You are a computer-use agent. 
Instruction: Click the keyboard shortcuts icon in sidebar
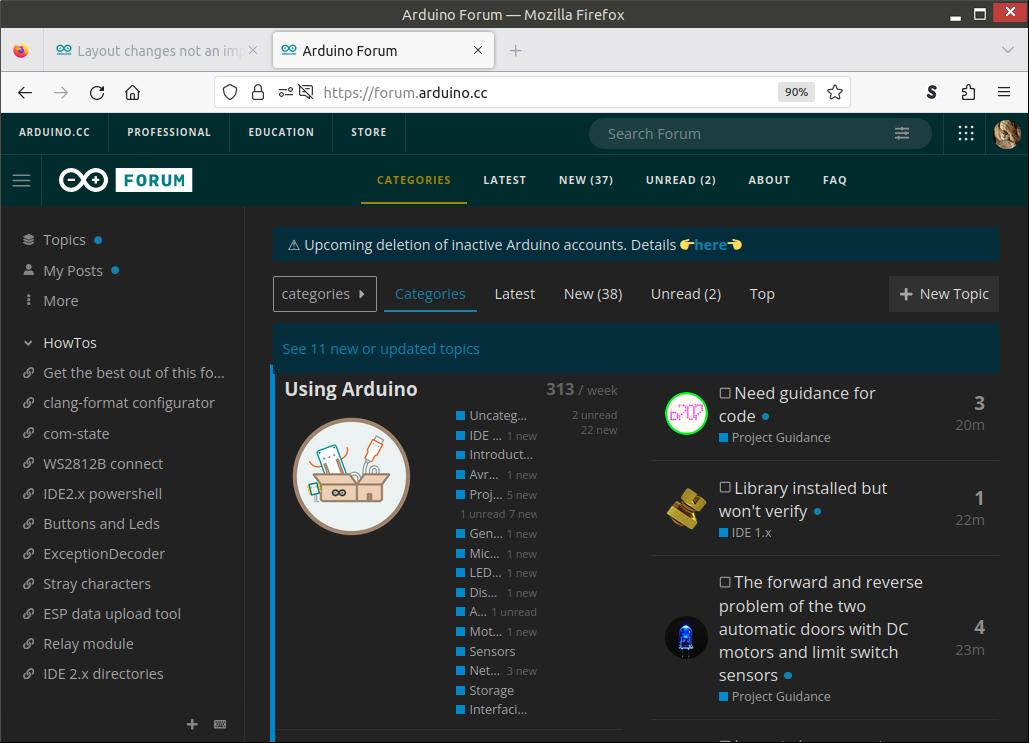coord(219,724)
